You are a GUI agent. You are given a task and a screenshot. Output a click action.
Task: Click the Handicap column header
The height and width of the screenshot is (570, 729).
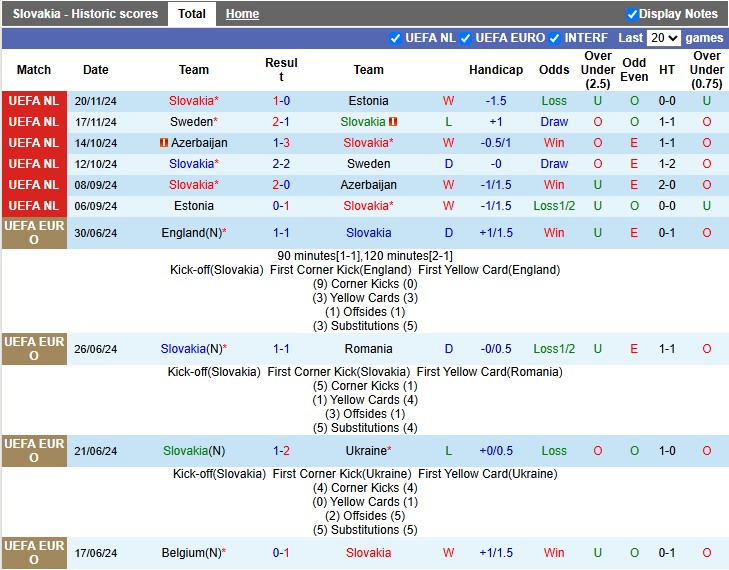496,70
